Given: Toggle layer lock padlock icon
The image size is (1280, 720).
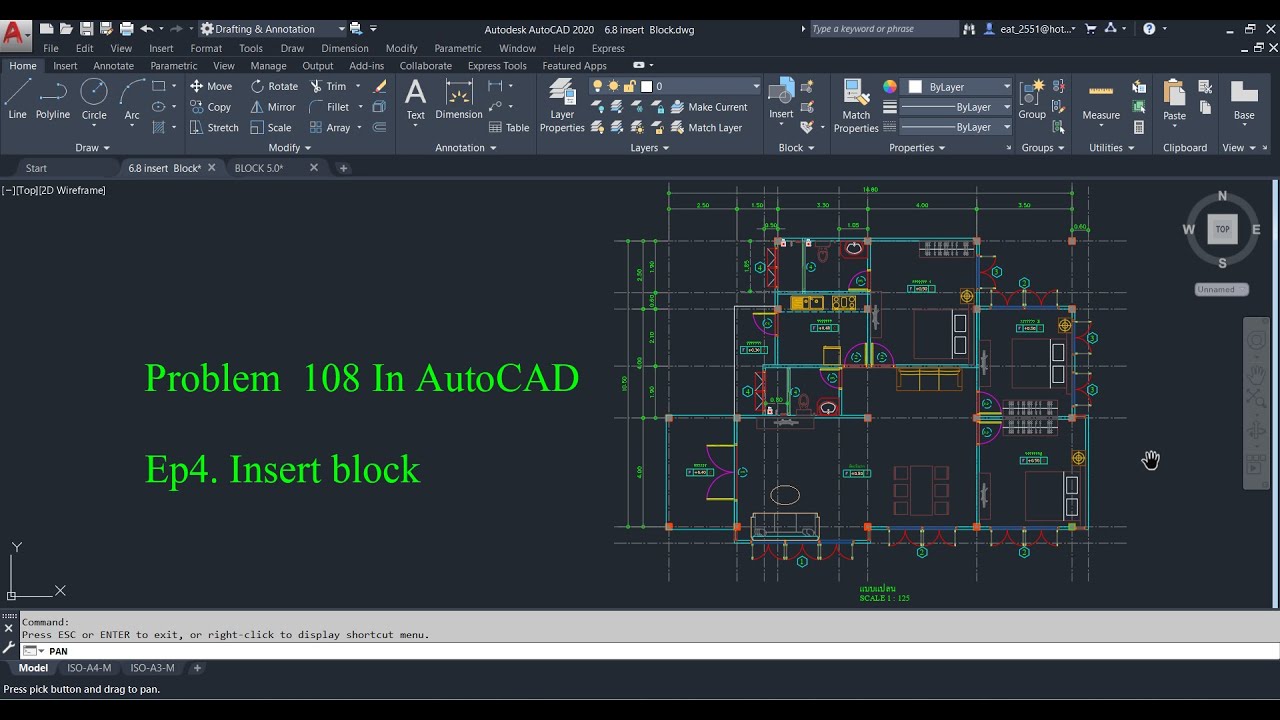Looking at the screenshot, I should (630, 86).
